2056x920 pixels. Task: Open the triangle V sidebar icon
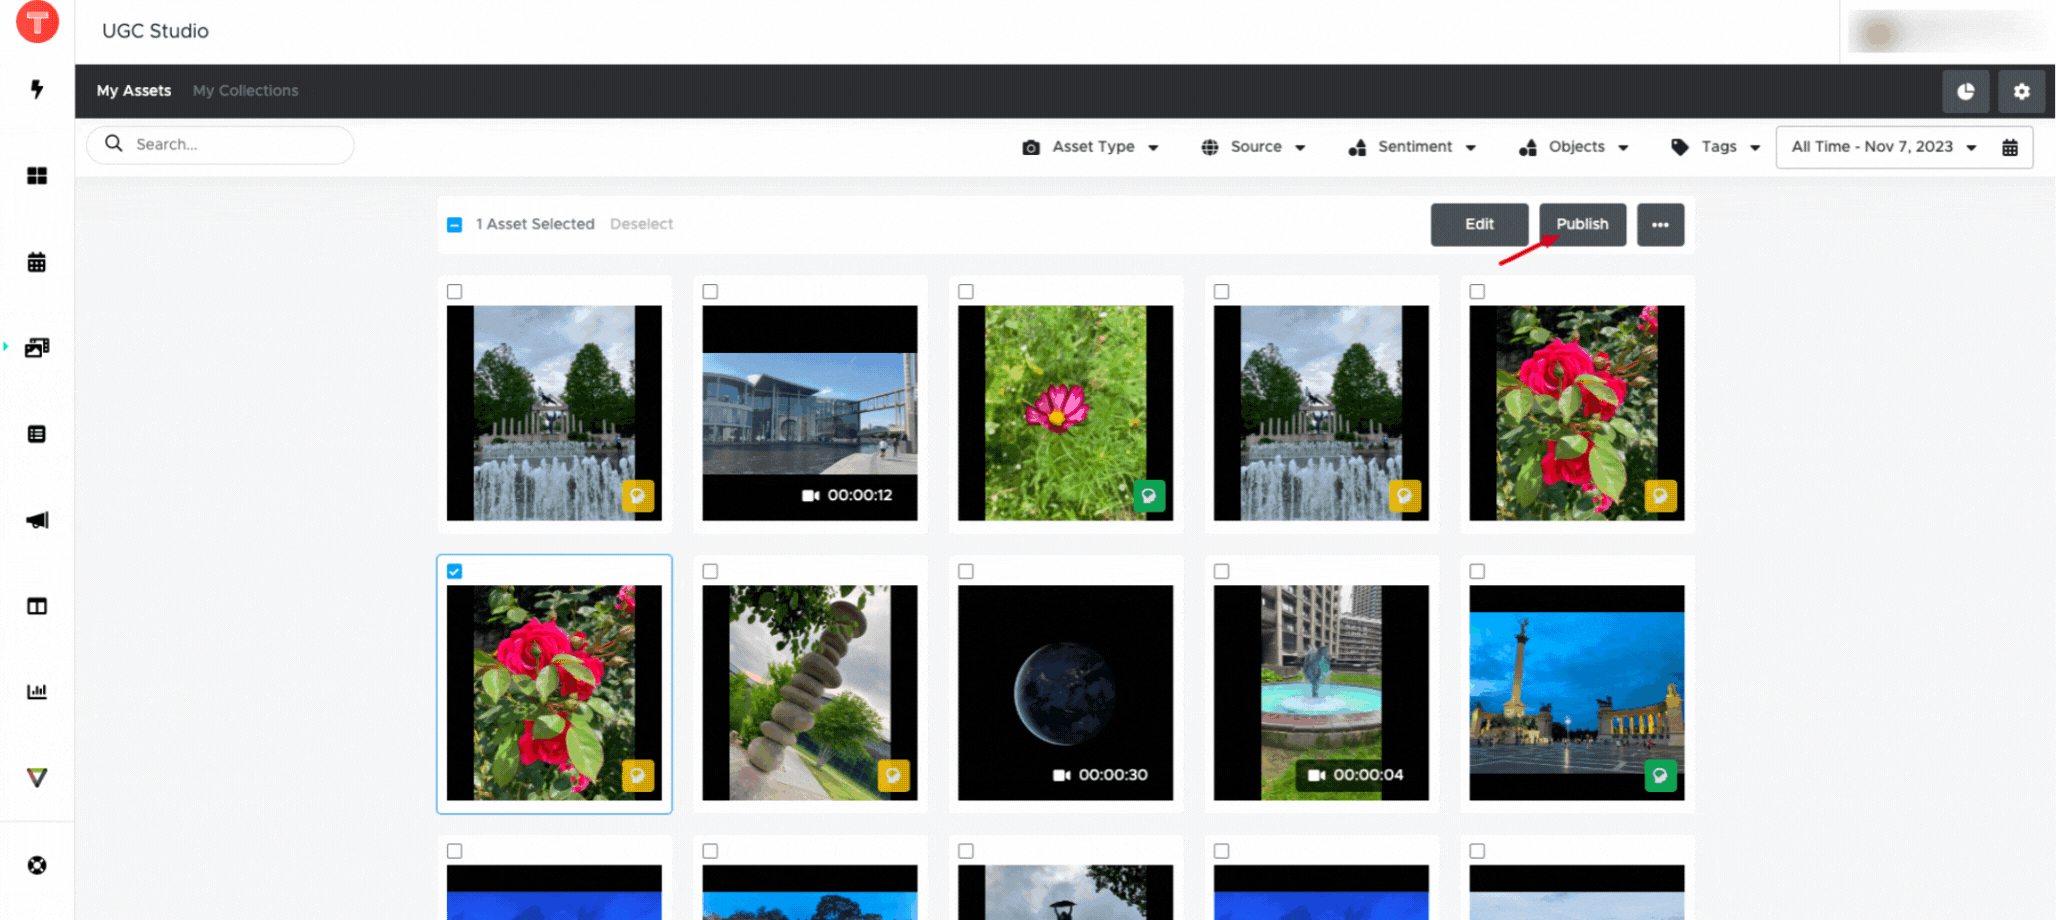(37, 777)
